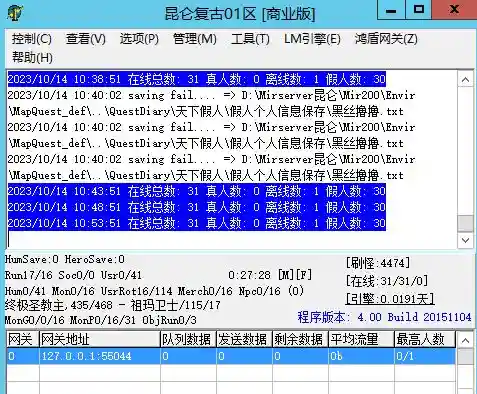Click the 剩余数据 column header
The image size is (477, 394).
pos(300,339)
